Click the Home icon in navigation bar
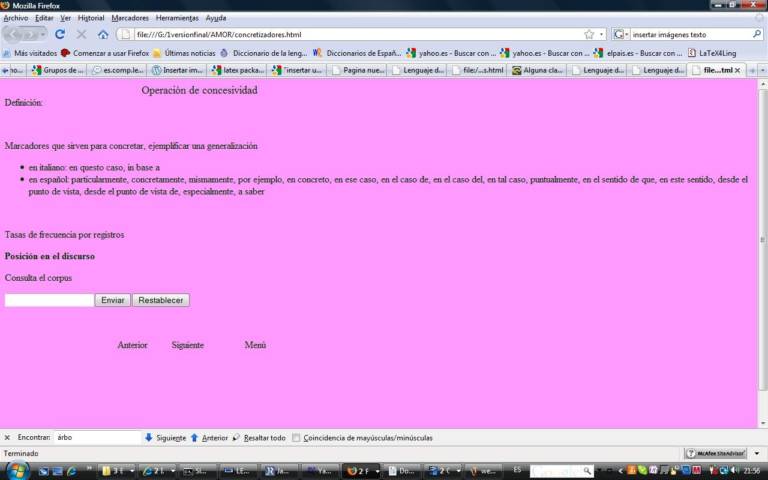Screen dimensions: 768x480 (103, 34)
